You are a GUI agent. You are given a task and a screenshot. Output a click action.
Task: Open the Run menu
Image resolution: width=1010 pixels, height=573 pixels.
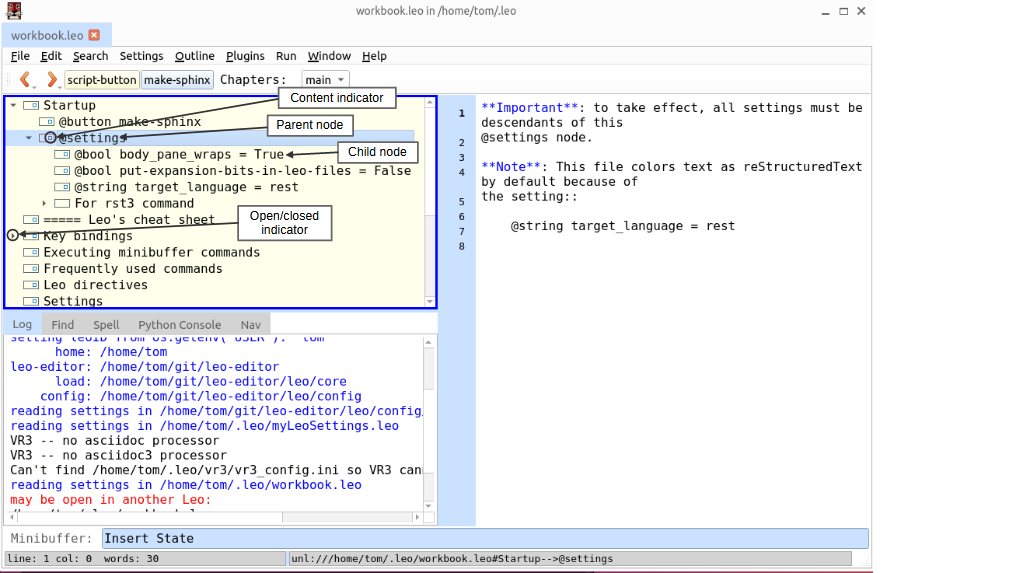click(286, 56)
